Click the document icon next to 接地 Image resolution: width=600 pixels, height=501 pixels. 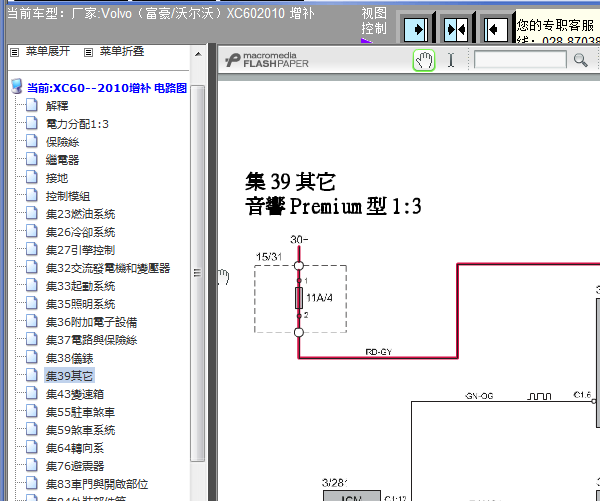[x=32, y=177]
